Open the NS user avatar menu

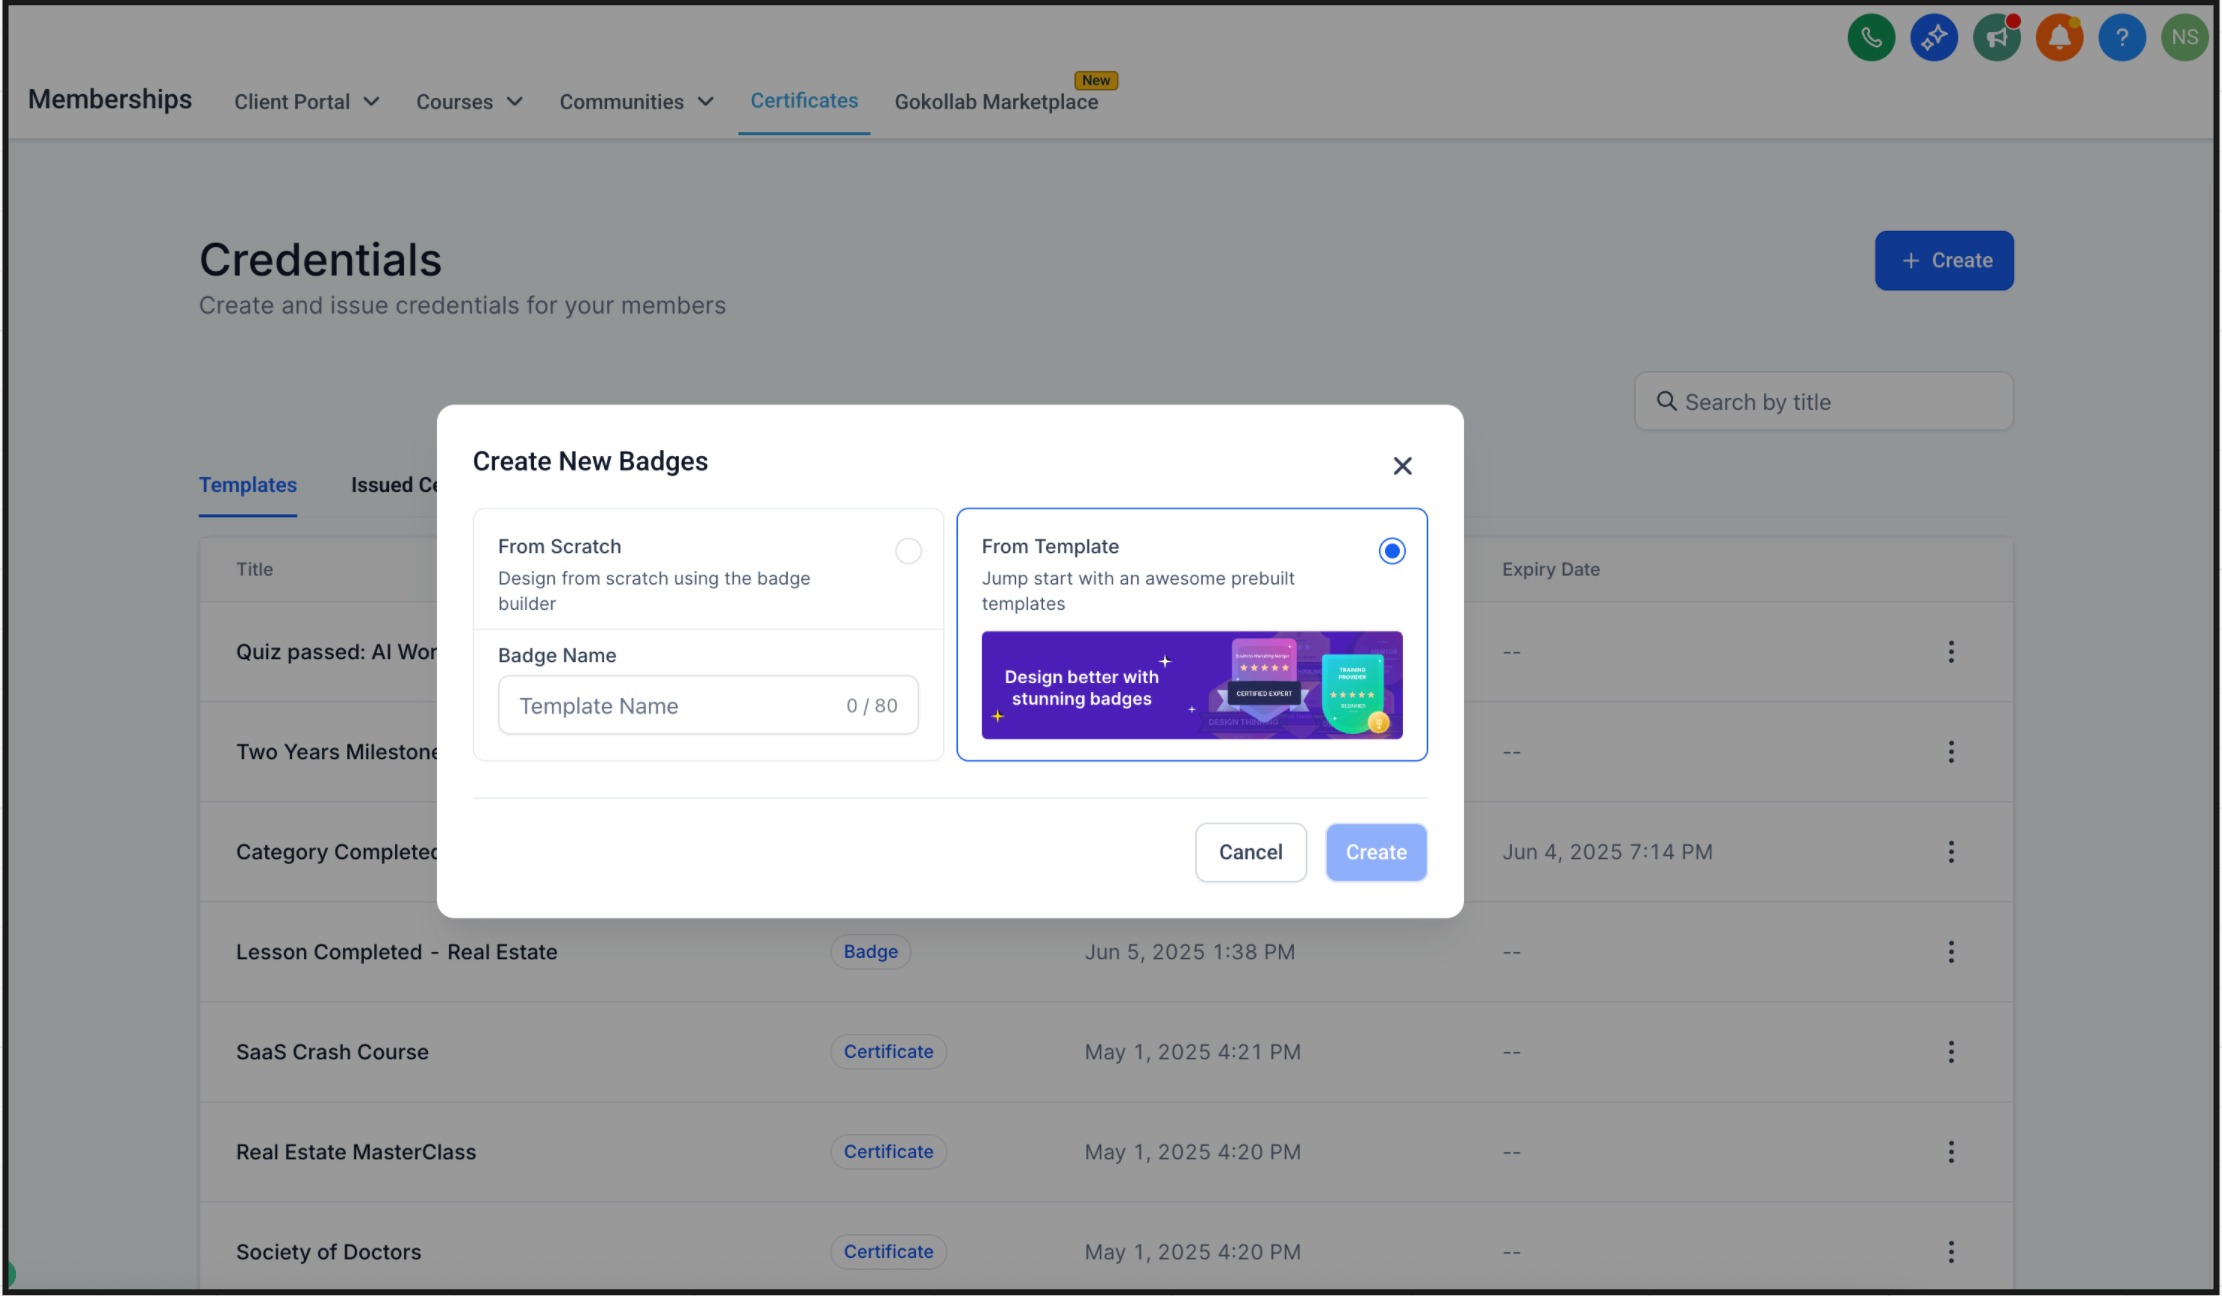coord(2184,38)
